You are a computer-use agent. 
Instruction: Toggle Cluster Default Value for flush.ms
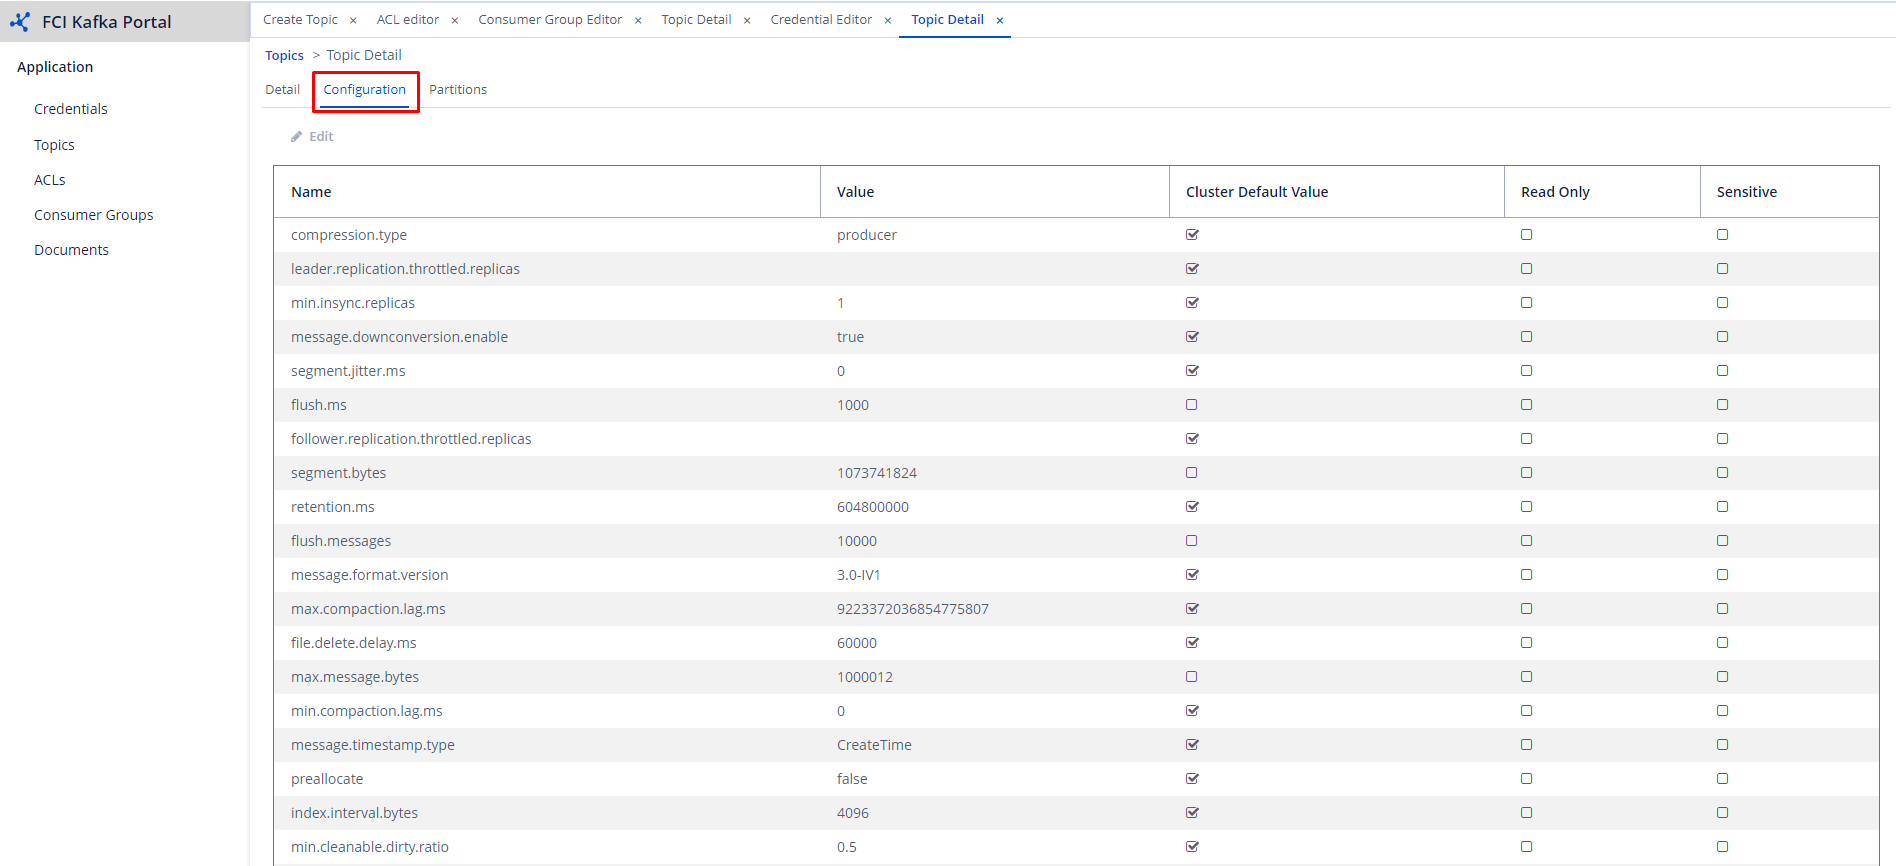[x=1191, y=405]
